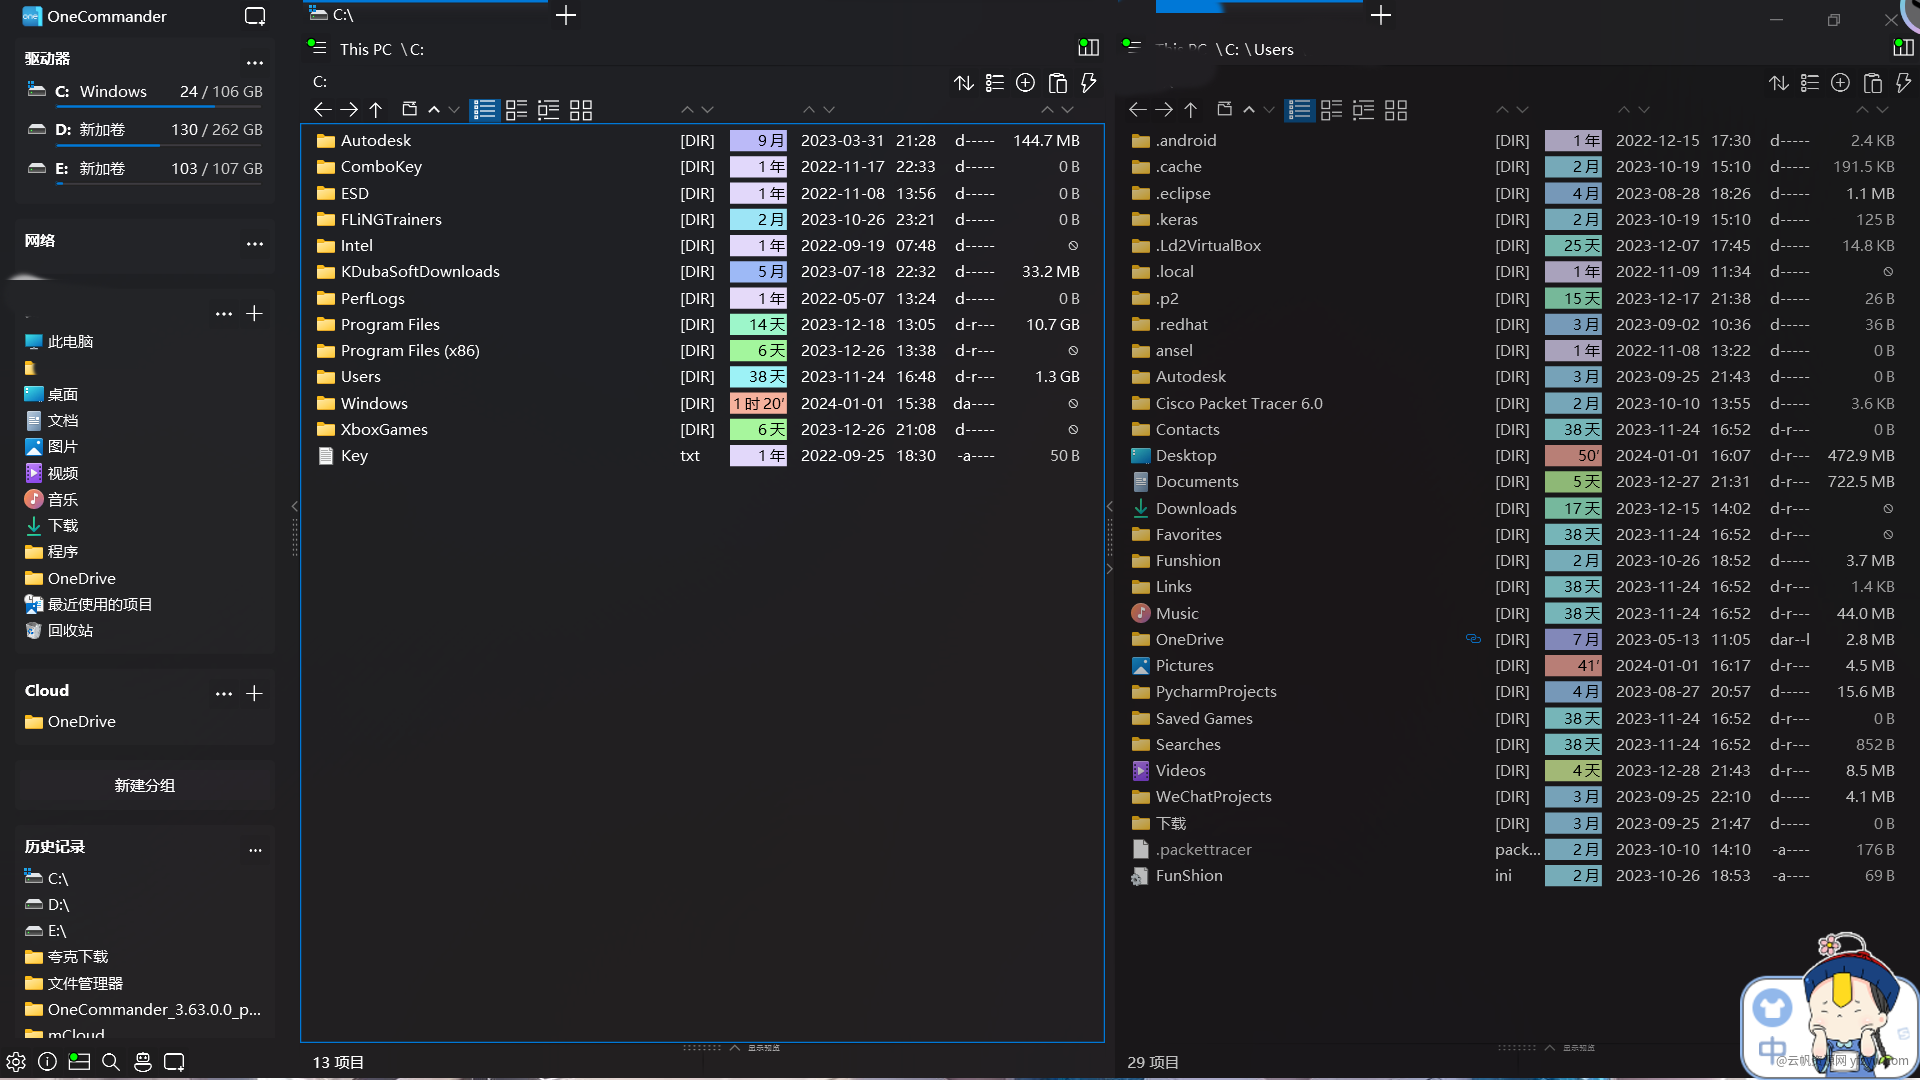Toggle columns layout icon at top right of right pane
Image resolution: width=1920 pixels, height=1080 pixels.
tap(1904, 47)
